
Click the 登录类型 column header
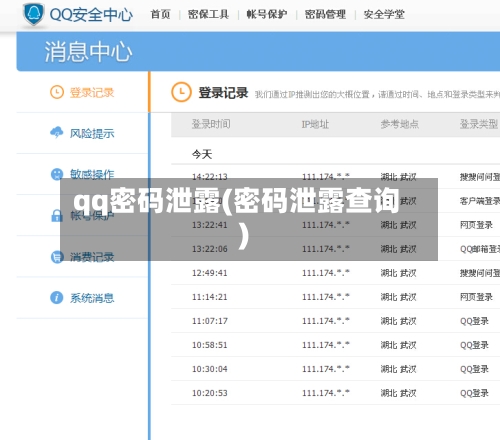[479, 124]
